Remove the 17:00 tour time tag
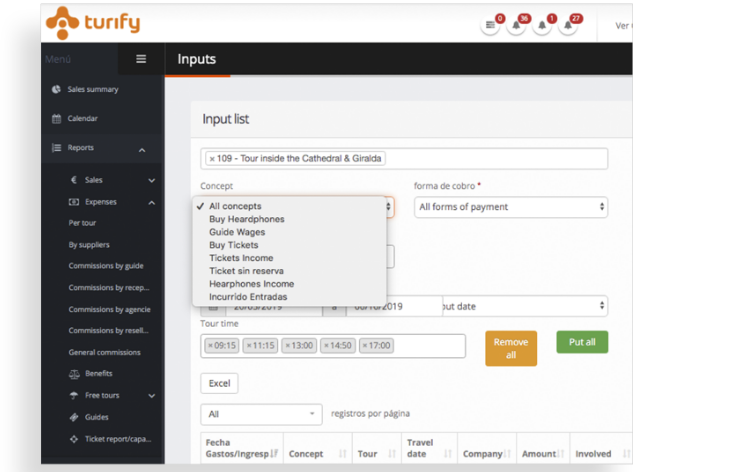 [x=365, y=345]
